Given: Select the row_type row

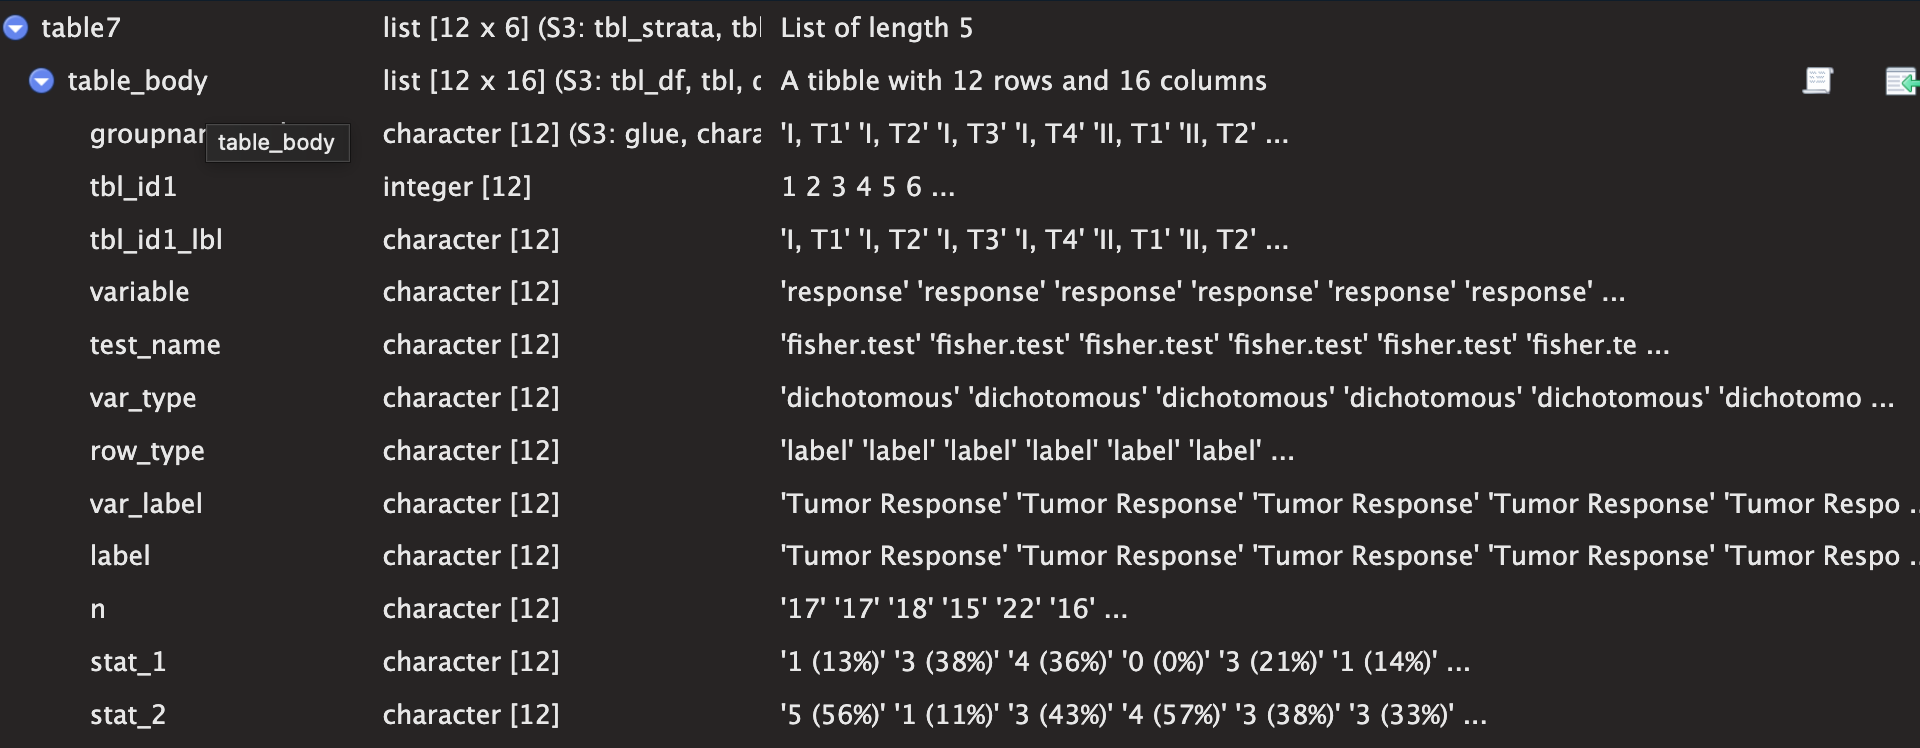Looking at the screenshot, I should pyautogui.click(x=960, y=451).
